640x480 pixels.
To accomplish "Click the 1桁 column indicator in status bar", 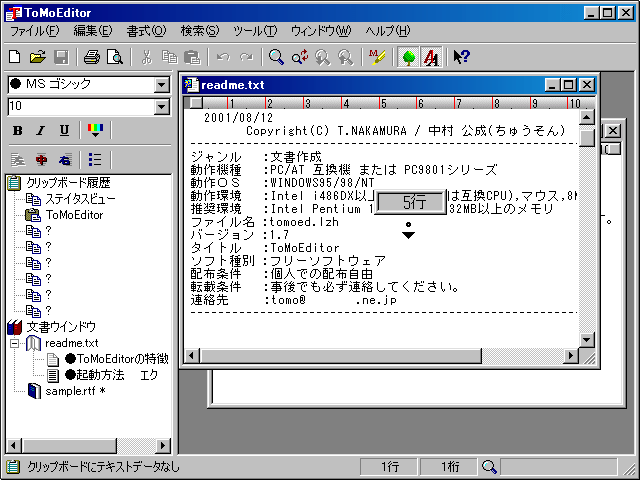I will point(449,467).
